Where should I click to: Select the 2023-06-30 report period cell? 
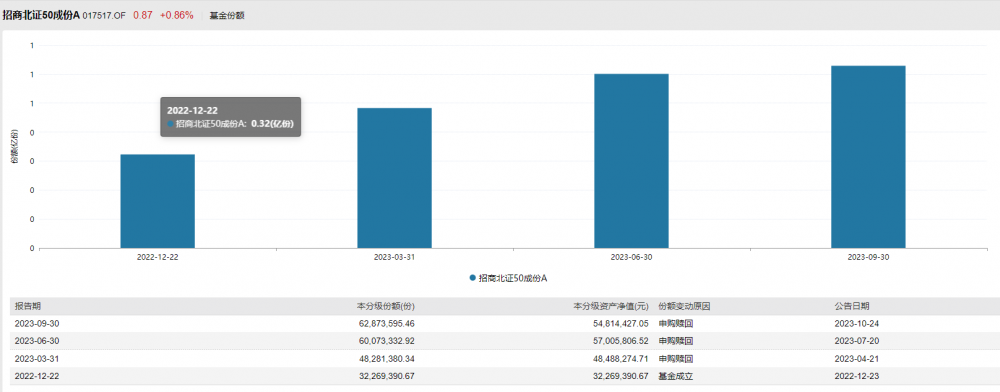pyautogui.click(x=37, y=341)
